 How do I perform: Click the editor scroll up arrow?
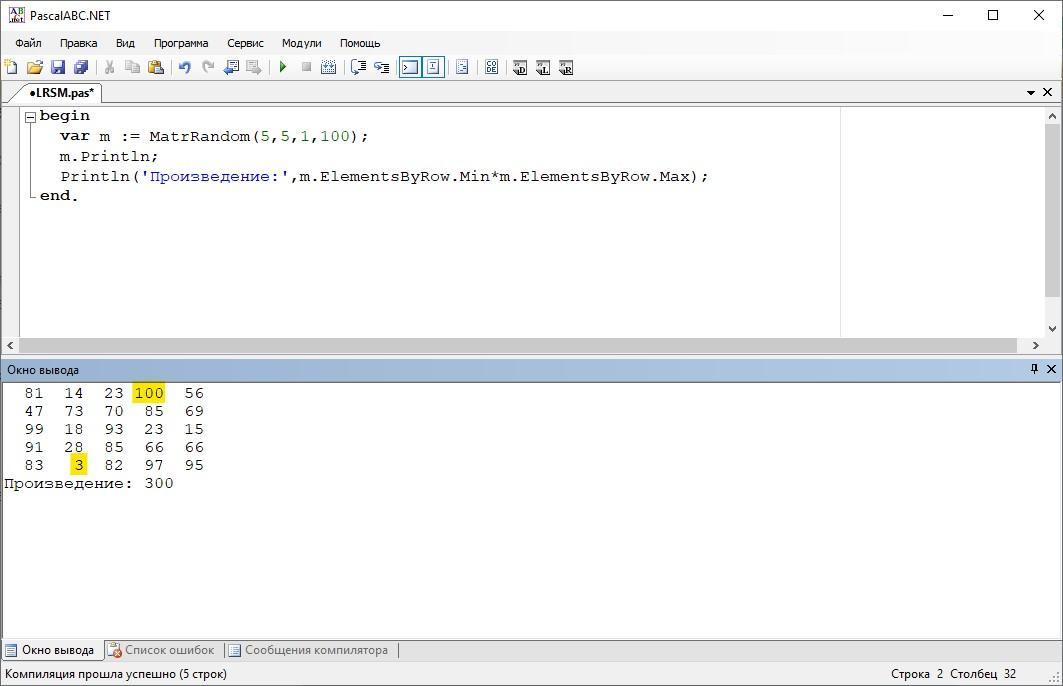(1052, 116)
